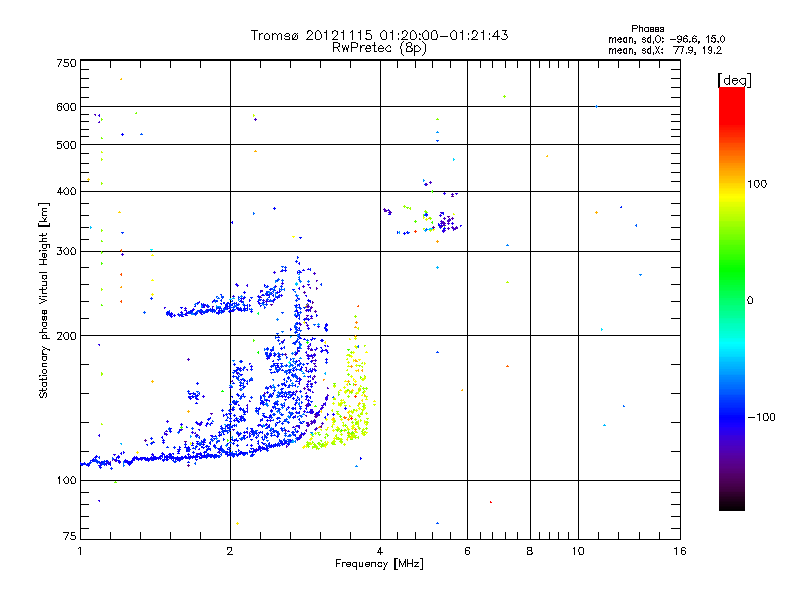
Task: Click the colorbar tick label "100" beside "[deg]" scale
Action: pos(757,184)
